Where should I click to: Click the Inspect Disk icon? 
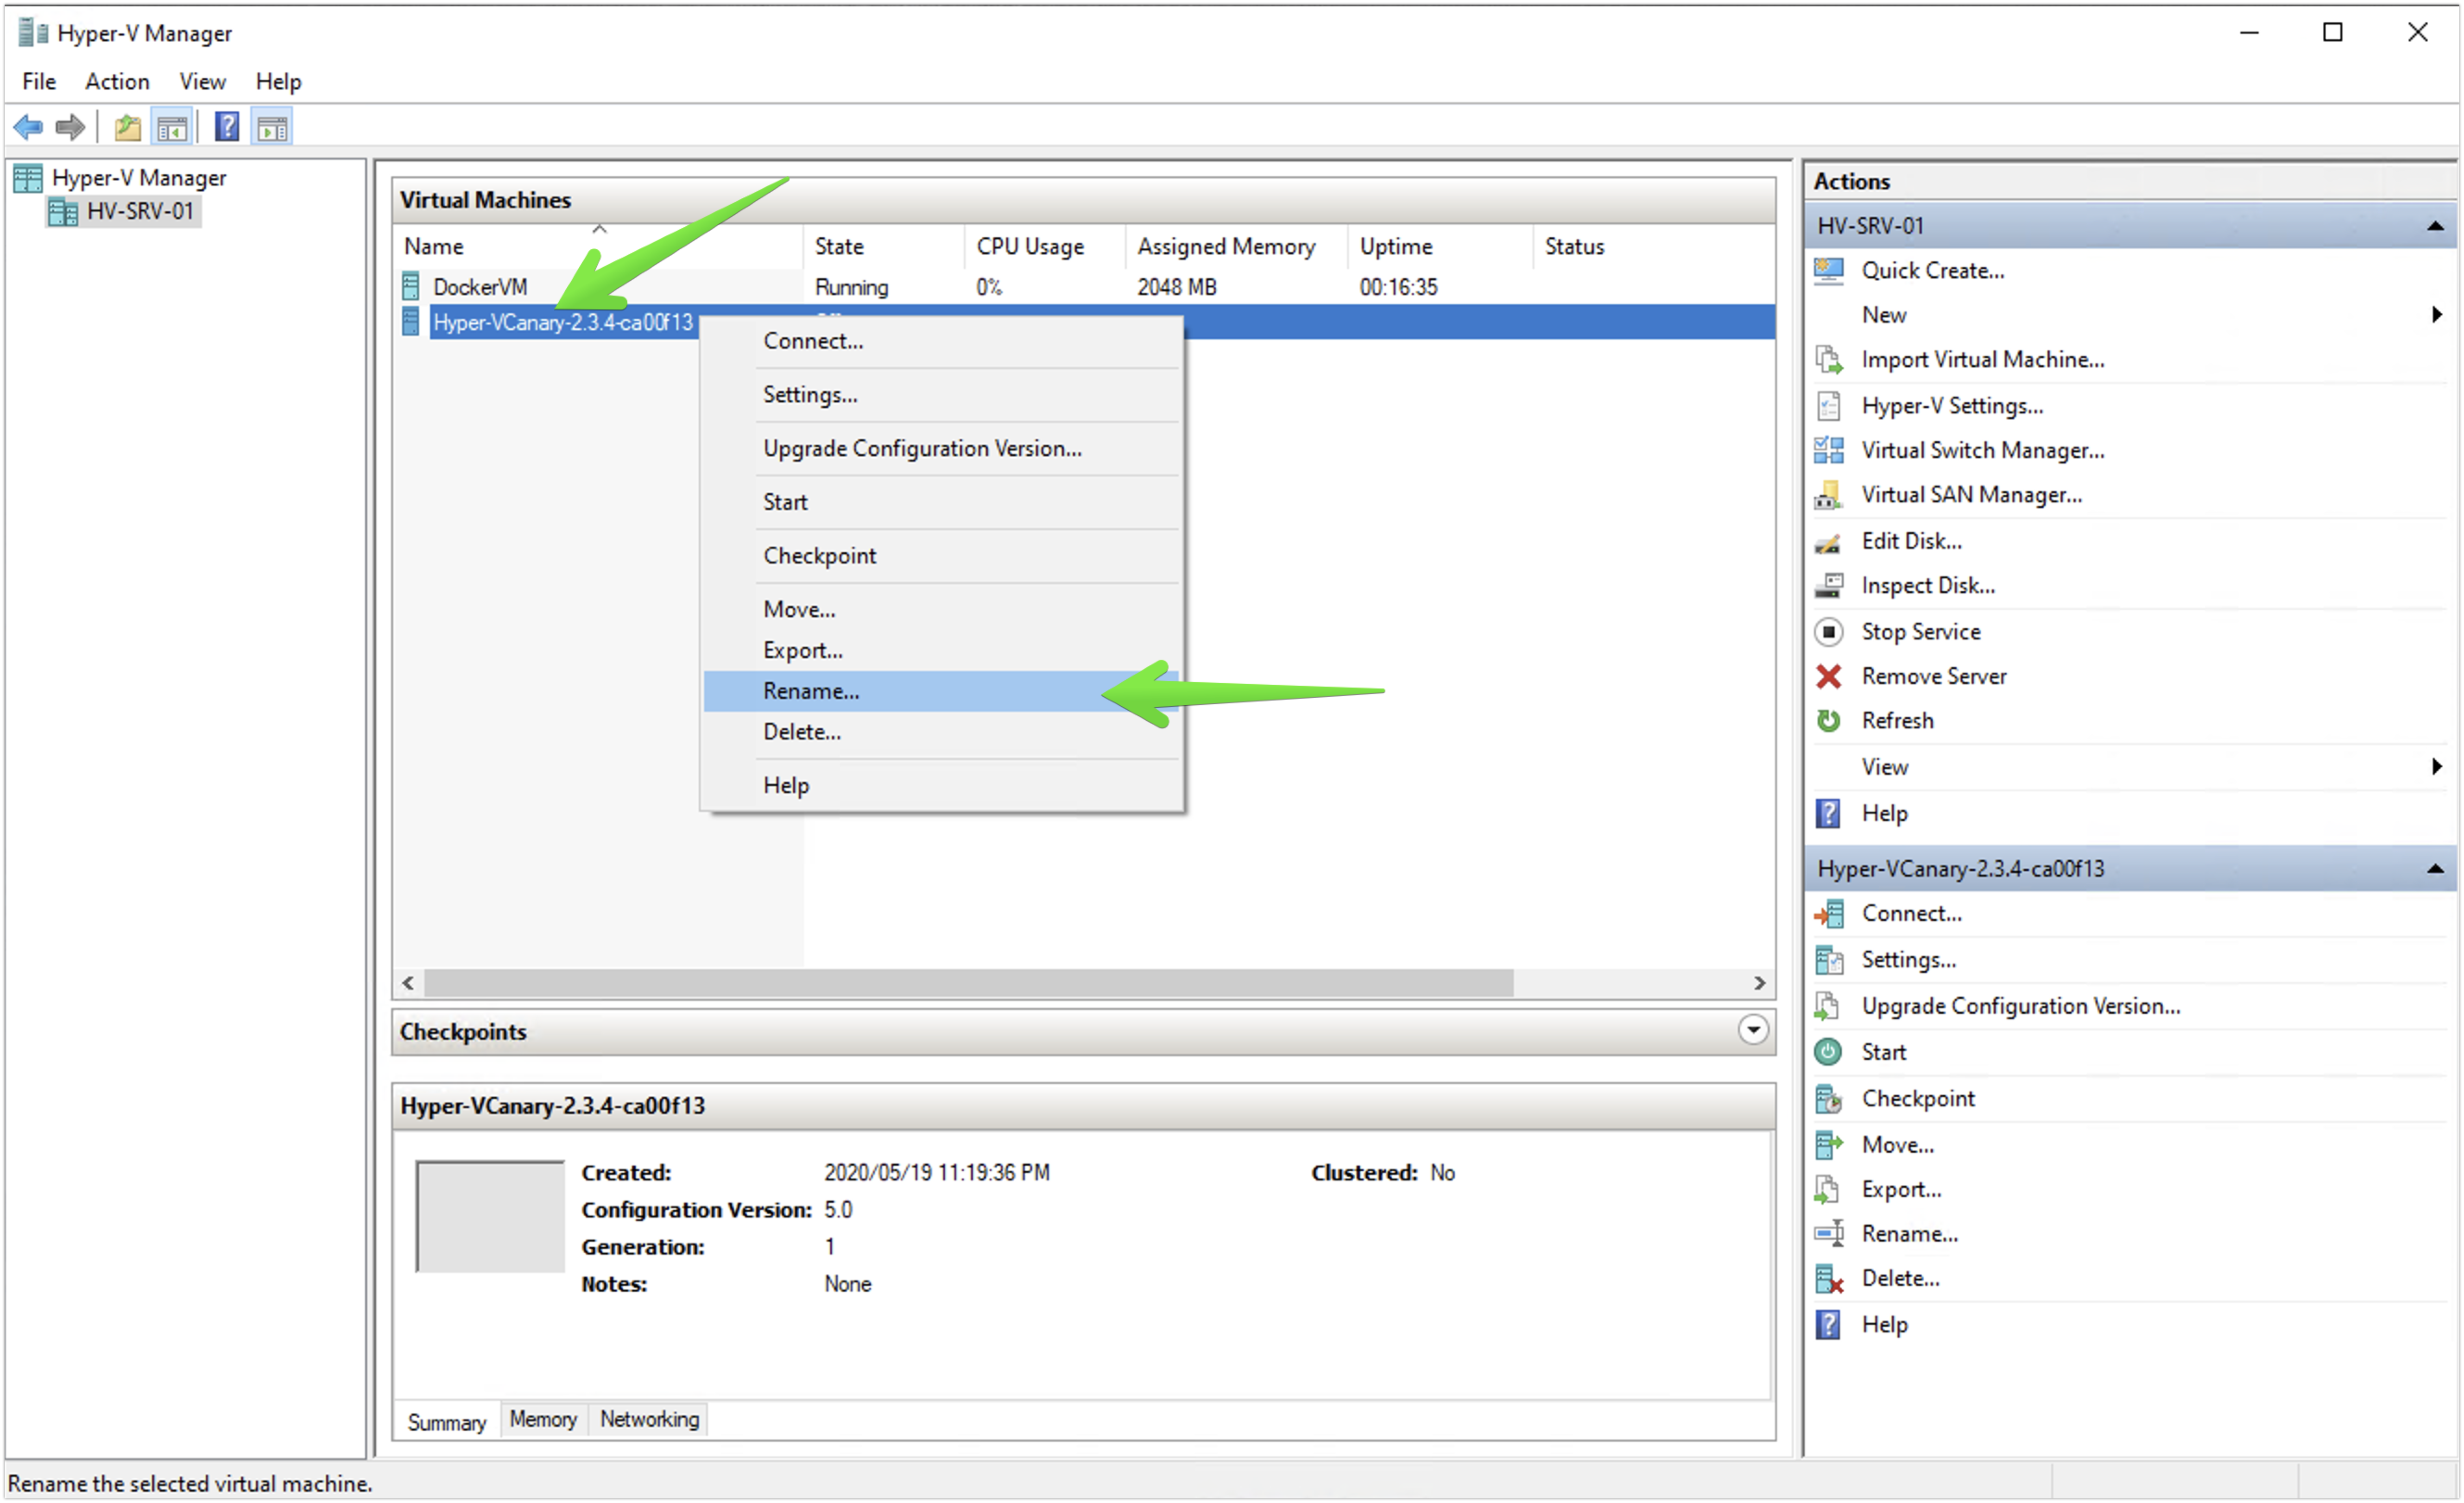point(1829,586)
